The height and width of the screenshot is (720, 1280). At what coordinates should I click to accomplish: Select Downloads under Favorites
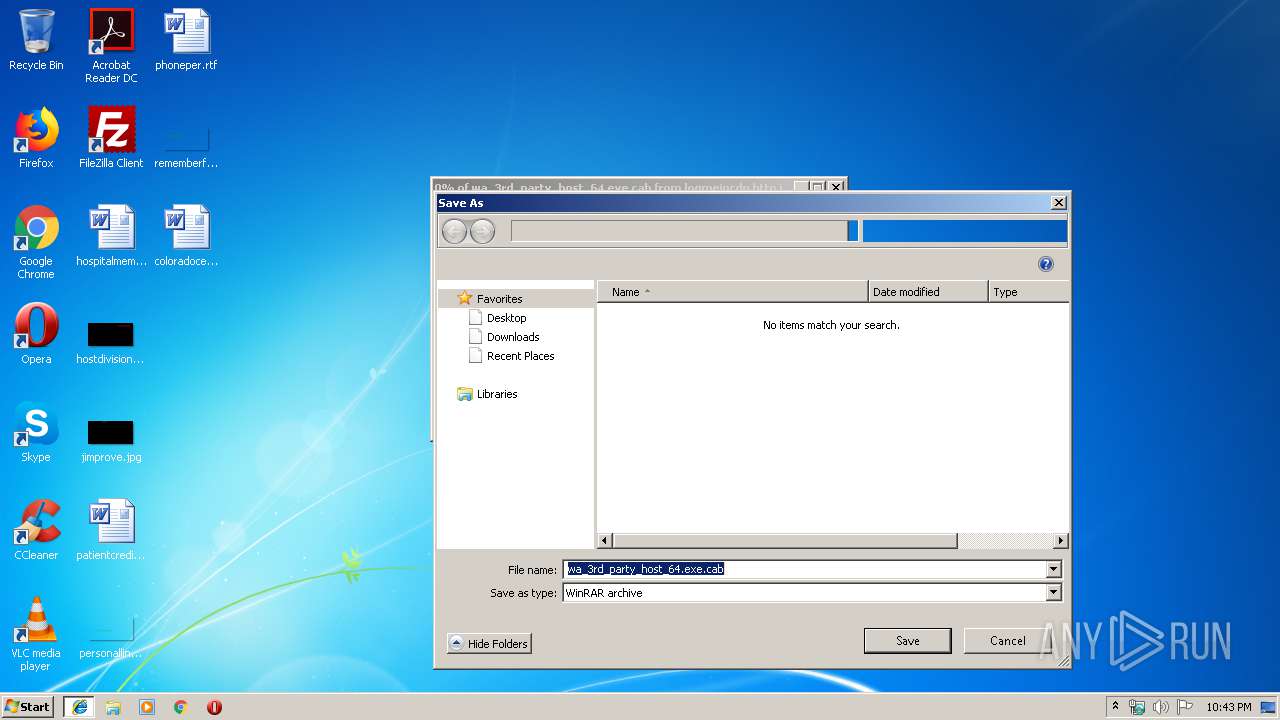pos(513,337)
